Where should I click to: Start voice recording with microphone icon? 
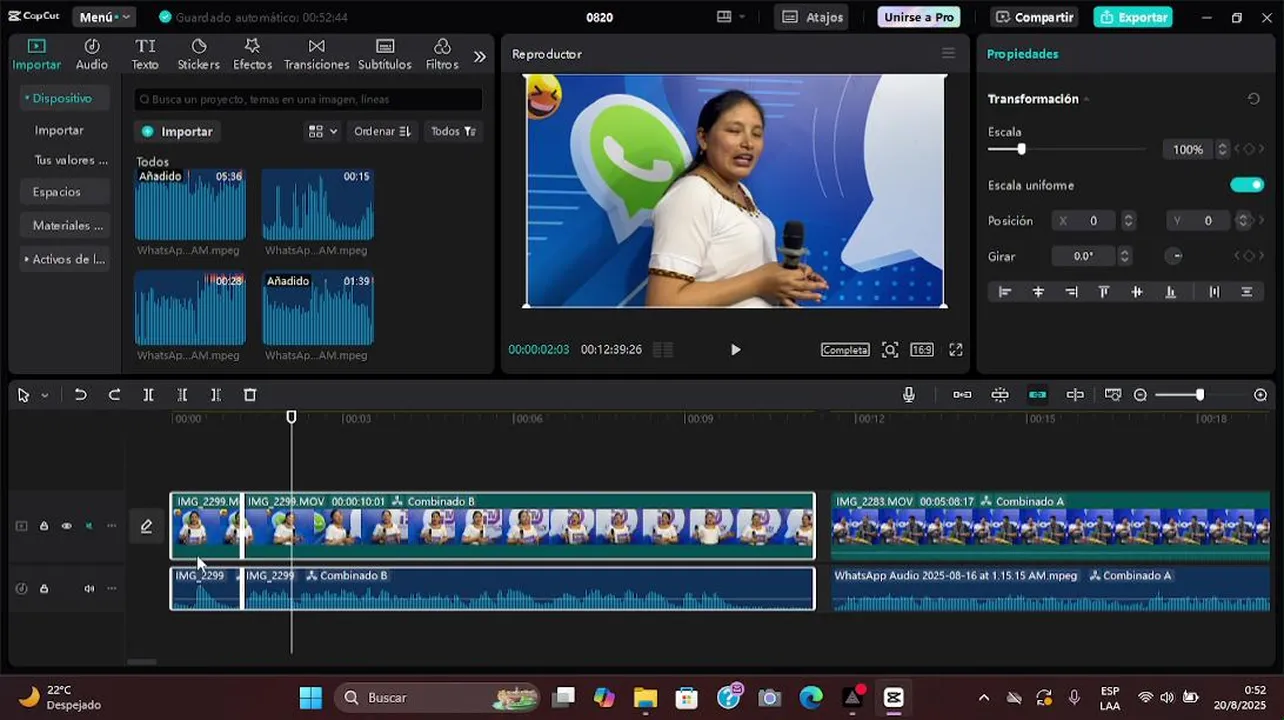[908, 395]
